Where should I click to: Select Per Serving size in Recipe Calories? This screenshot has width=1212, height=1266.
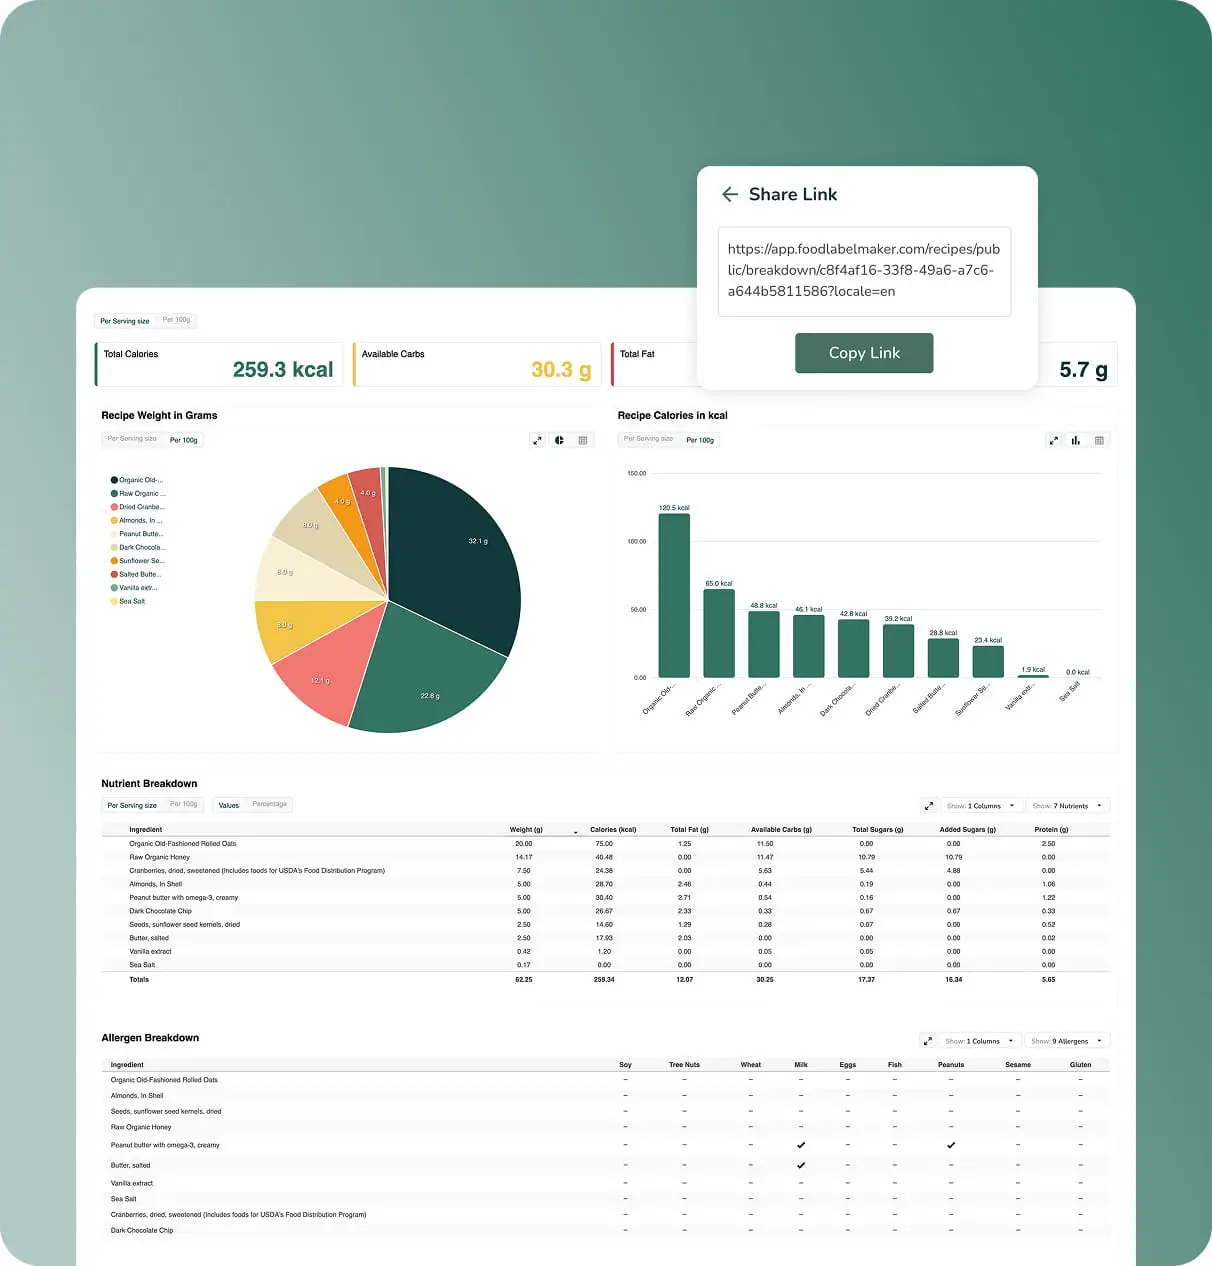(x=648, y=439)
